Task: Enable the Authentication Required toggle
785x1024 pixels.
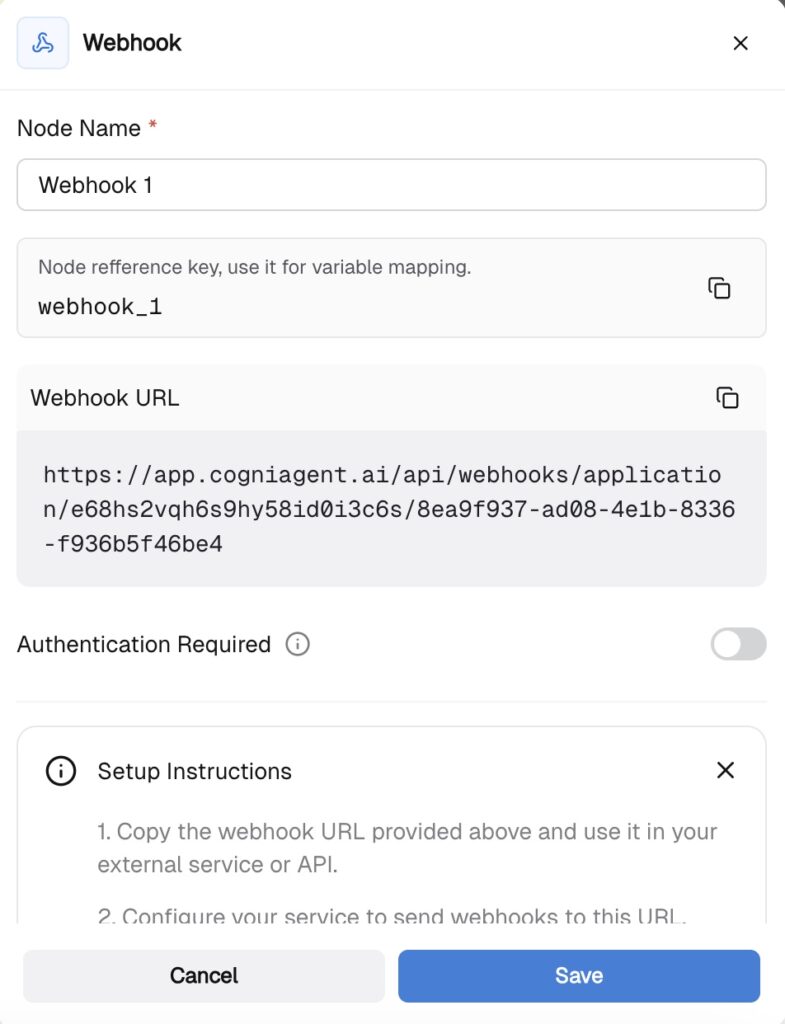Action: [738, 644]
